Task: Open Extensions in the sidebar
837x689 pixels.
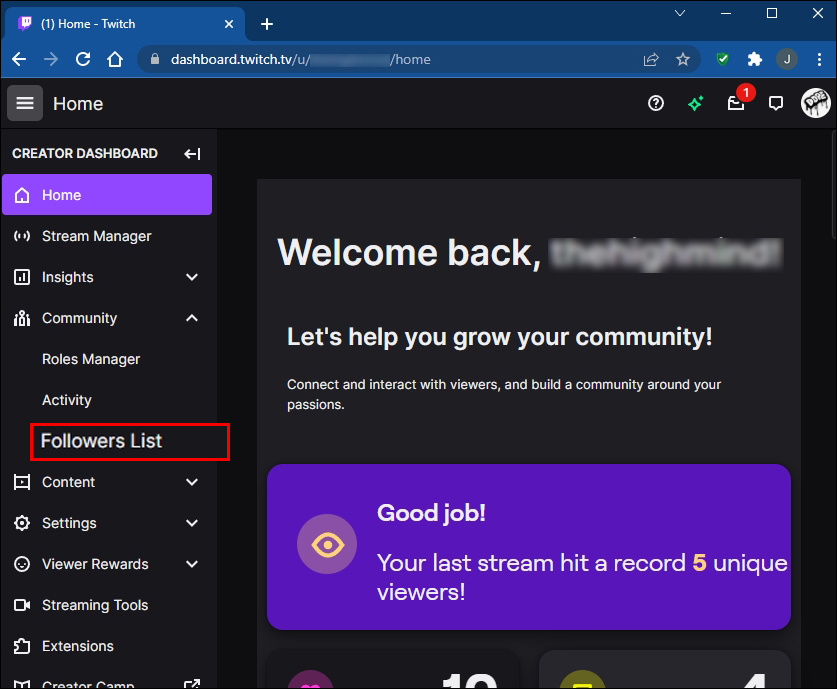Action: tap(107, 646)
